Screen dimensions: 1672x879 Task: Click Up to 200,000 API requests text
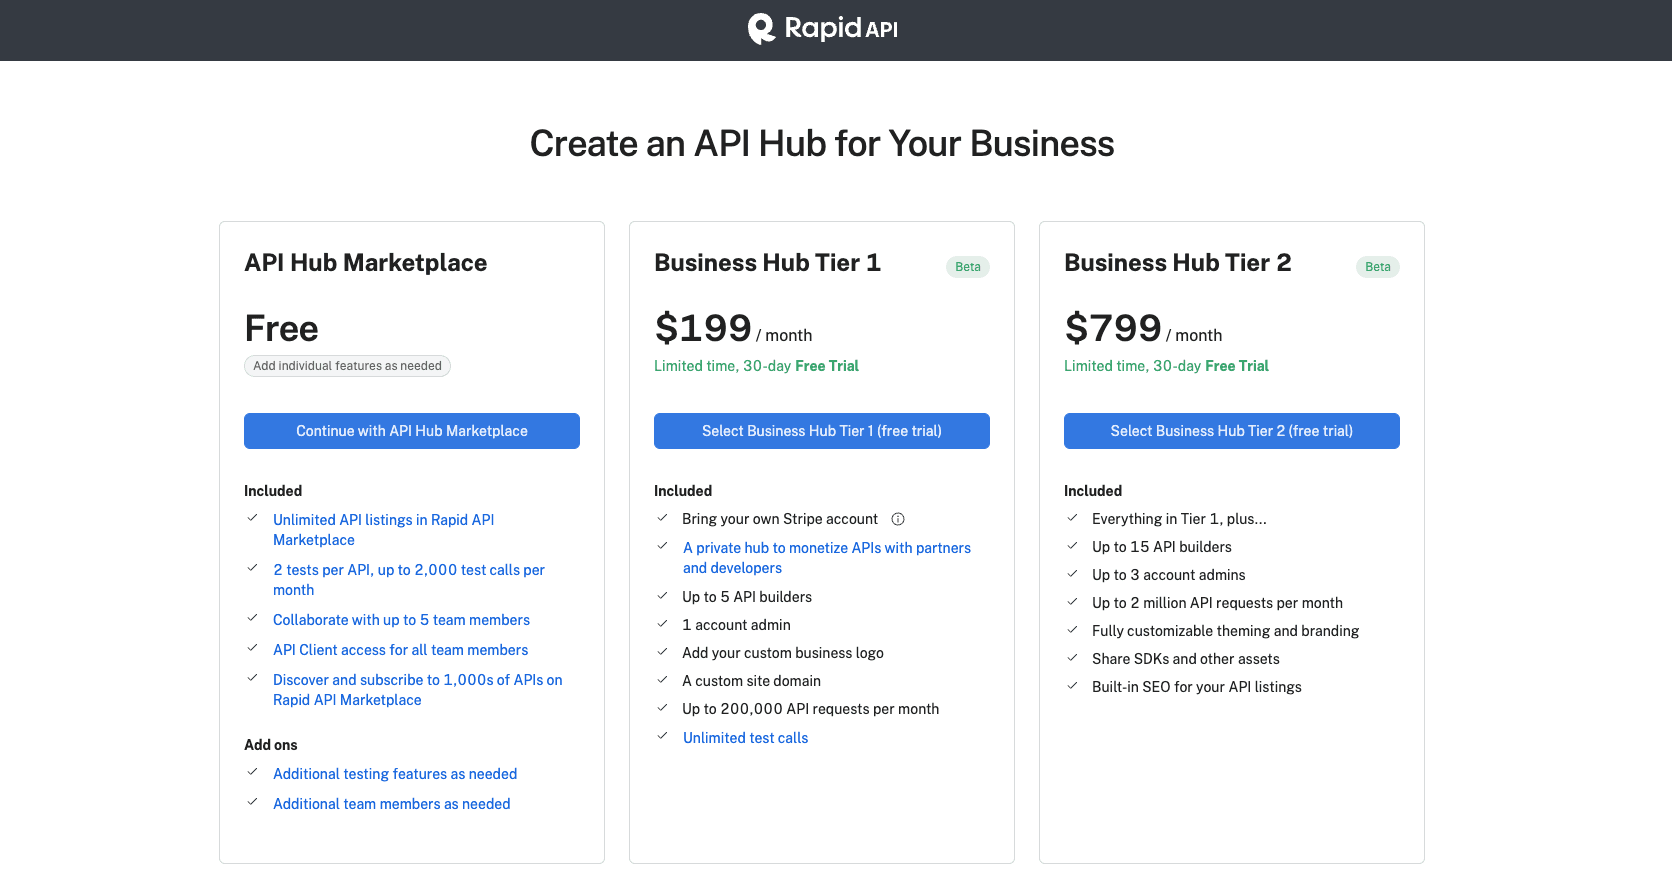(x=811, y=709)
